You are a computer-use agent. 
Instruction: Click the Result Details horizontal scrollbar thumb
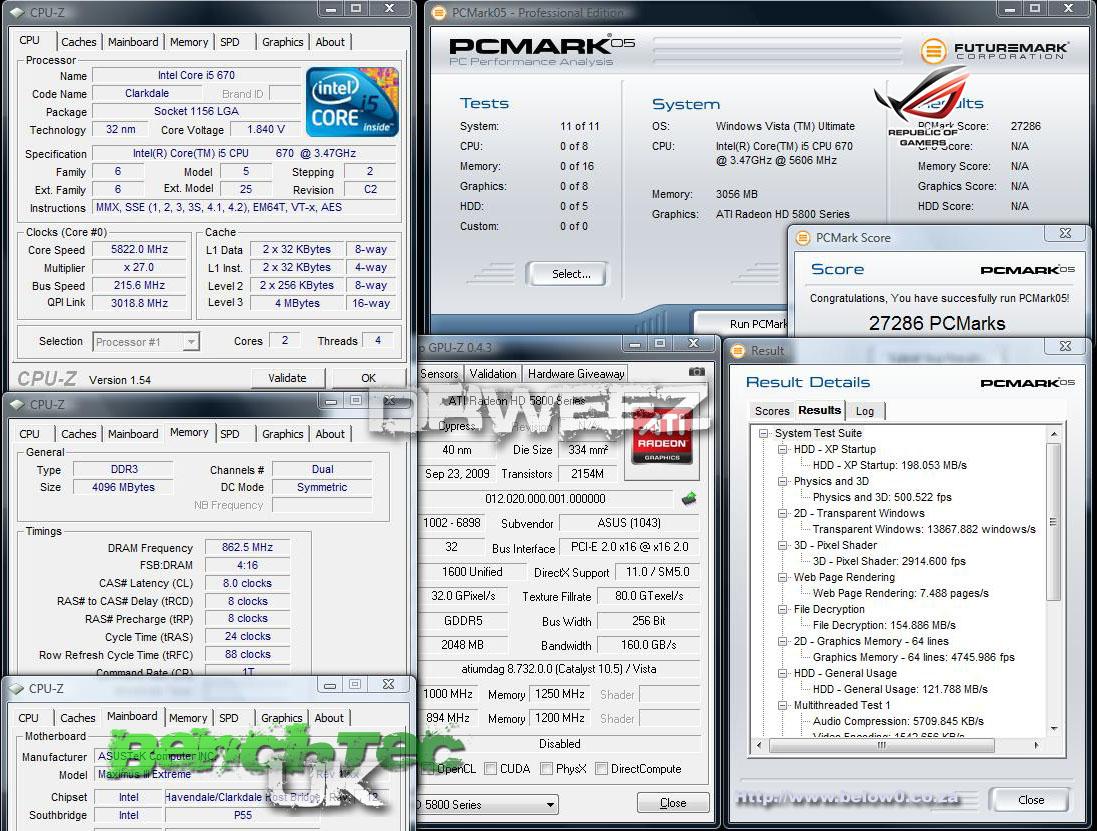click(x=882, y=746)
